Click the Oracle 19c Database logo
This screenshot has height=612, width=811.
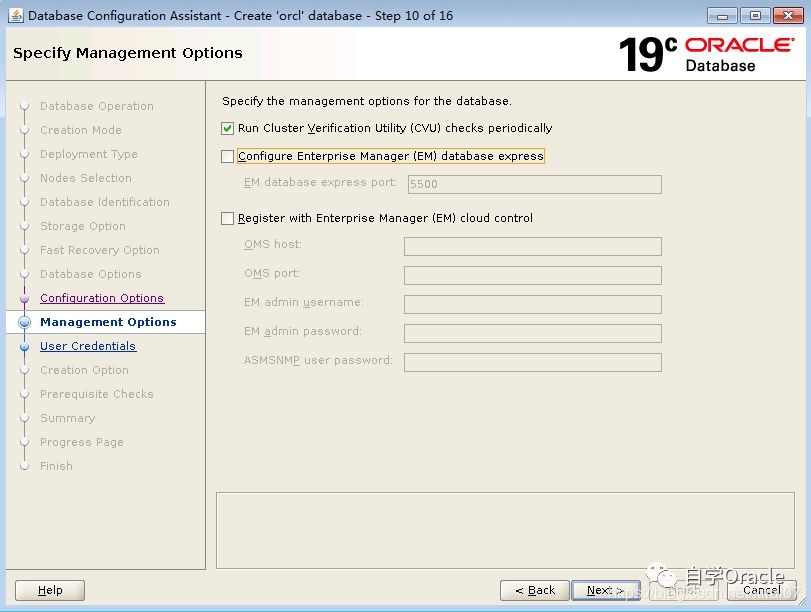[708, 54]
